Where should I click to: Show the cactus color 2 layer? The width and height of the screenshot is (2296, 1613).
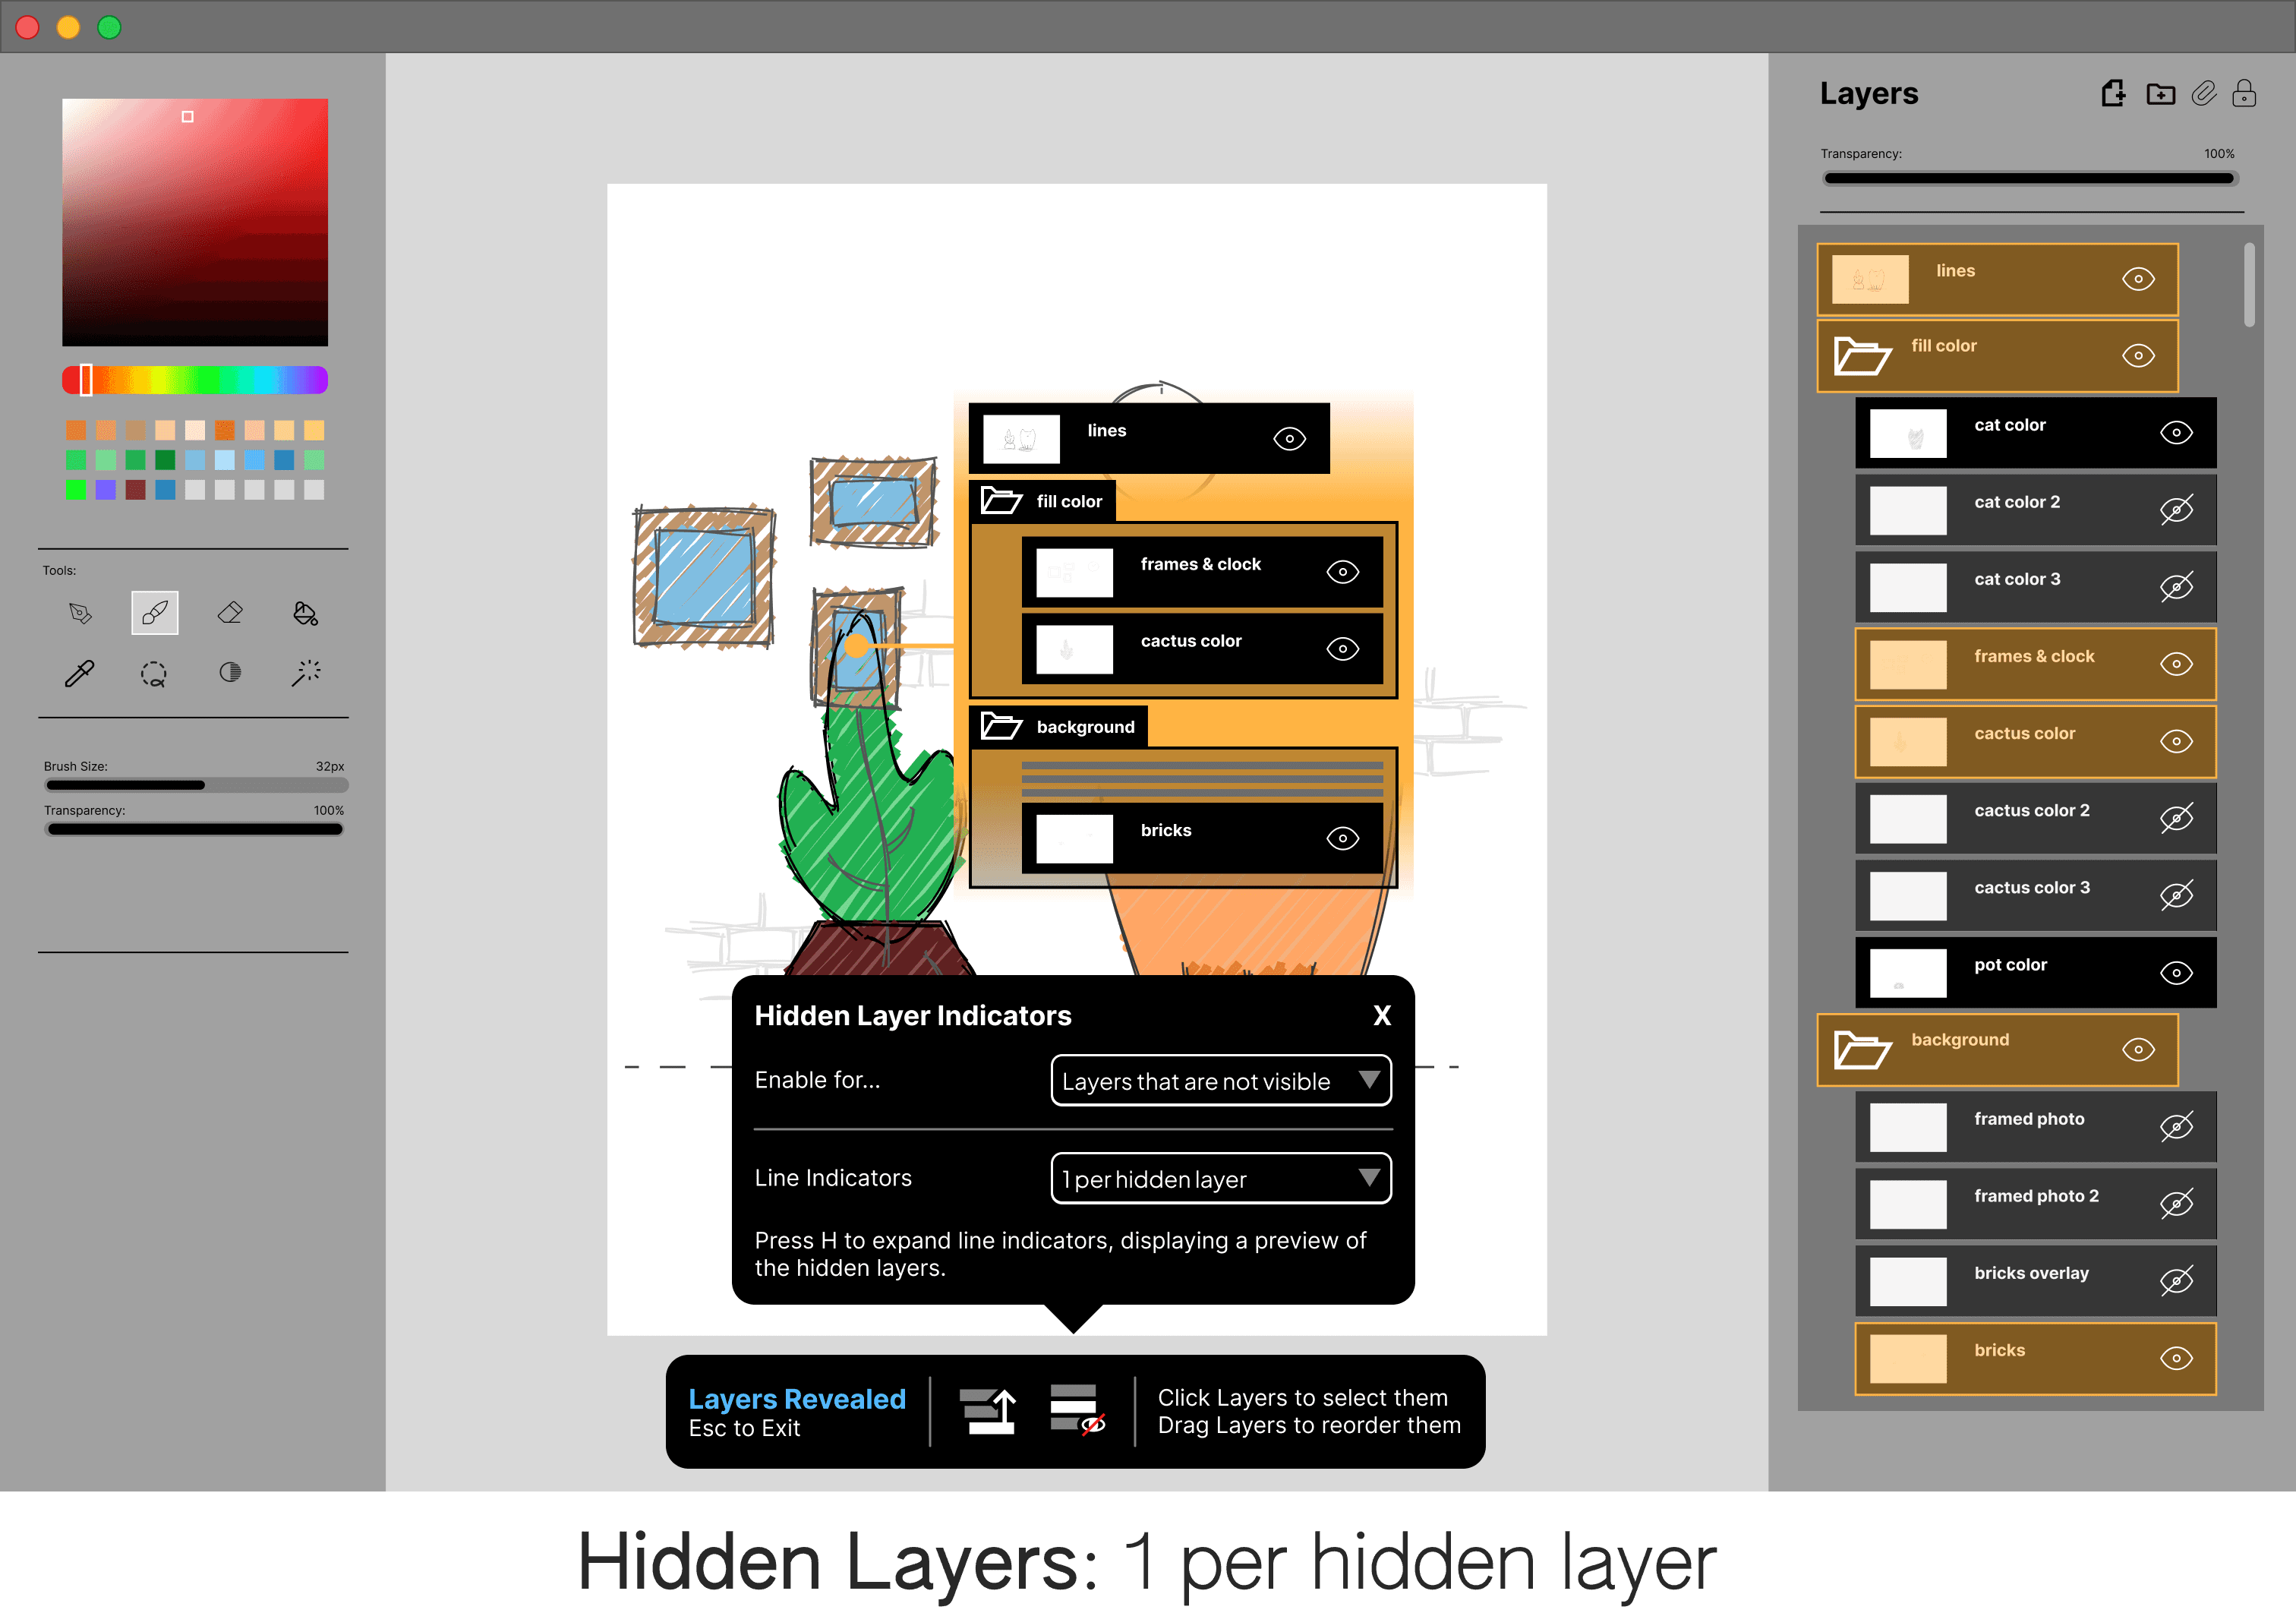pyautogui.click(x=2176, y=818)
